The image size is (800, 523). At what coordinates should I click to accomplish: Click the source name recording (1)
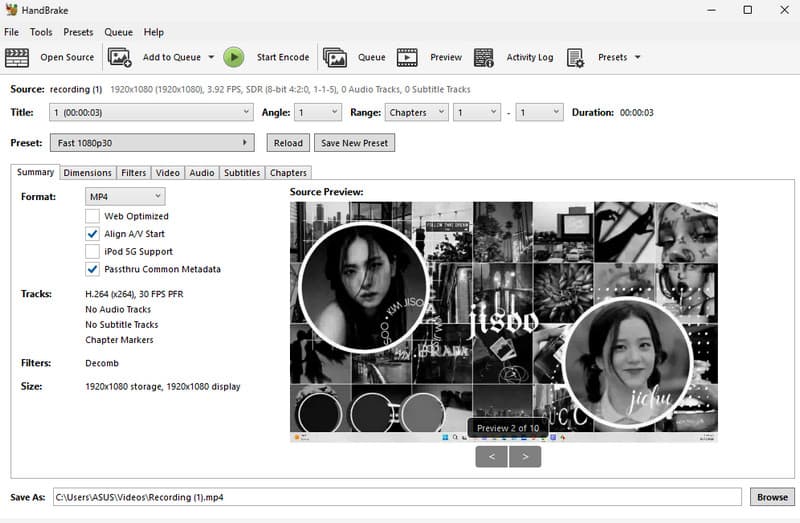(x=76, y=89)
